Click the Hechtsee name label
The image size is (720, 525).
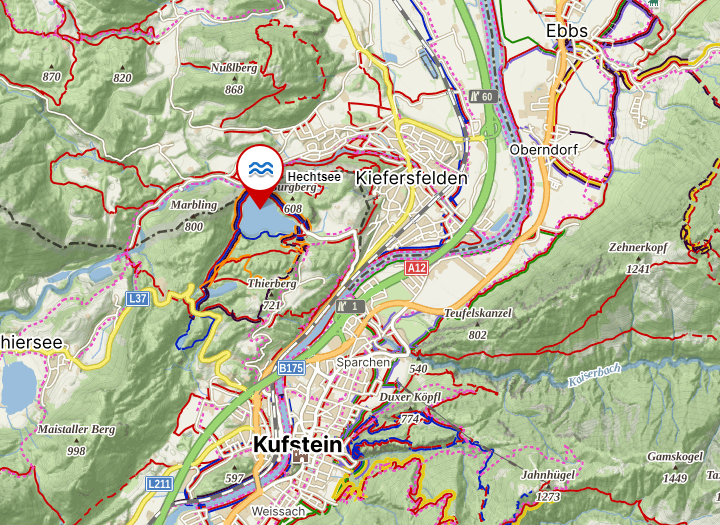coord(314,176)
